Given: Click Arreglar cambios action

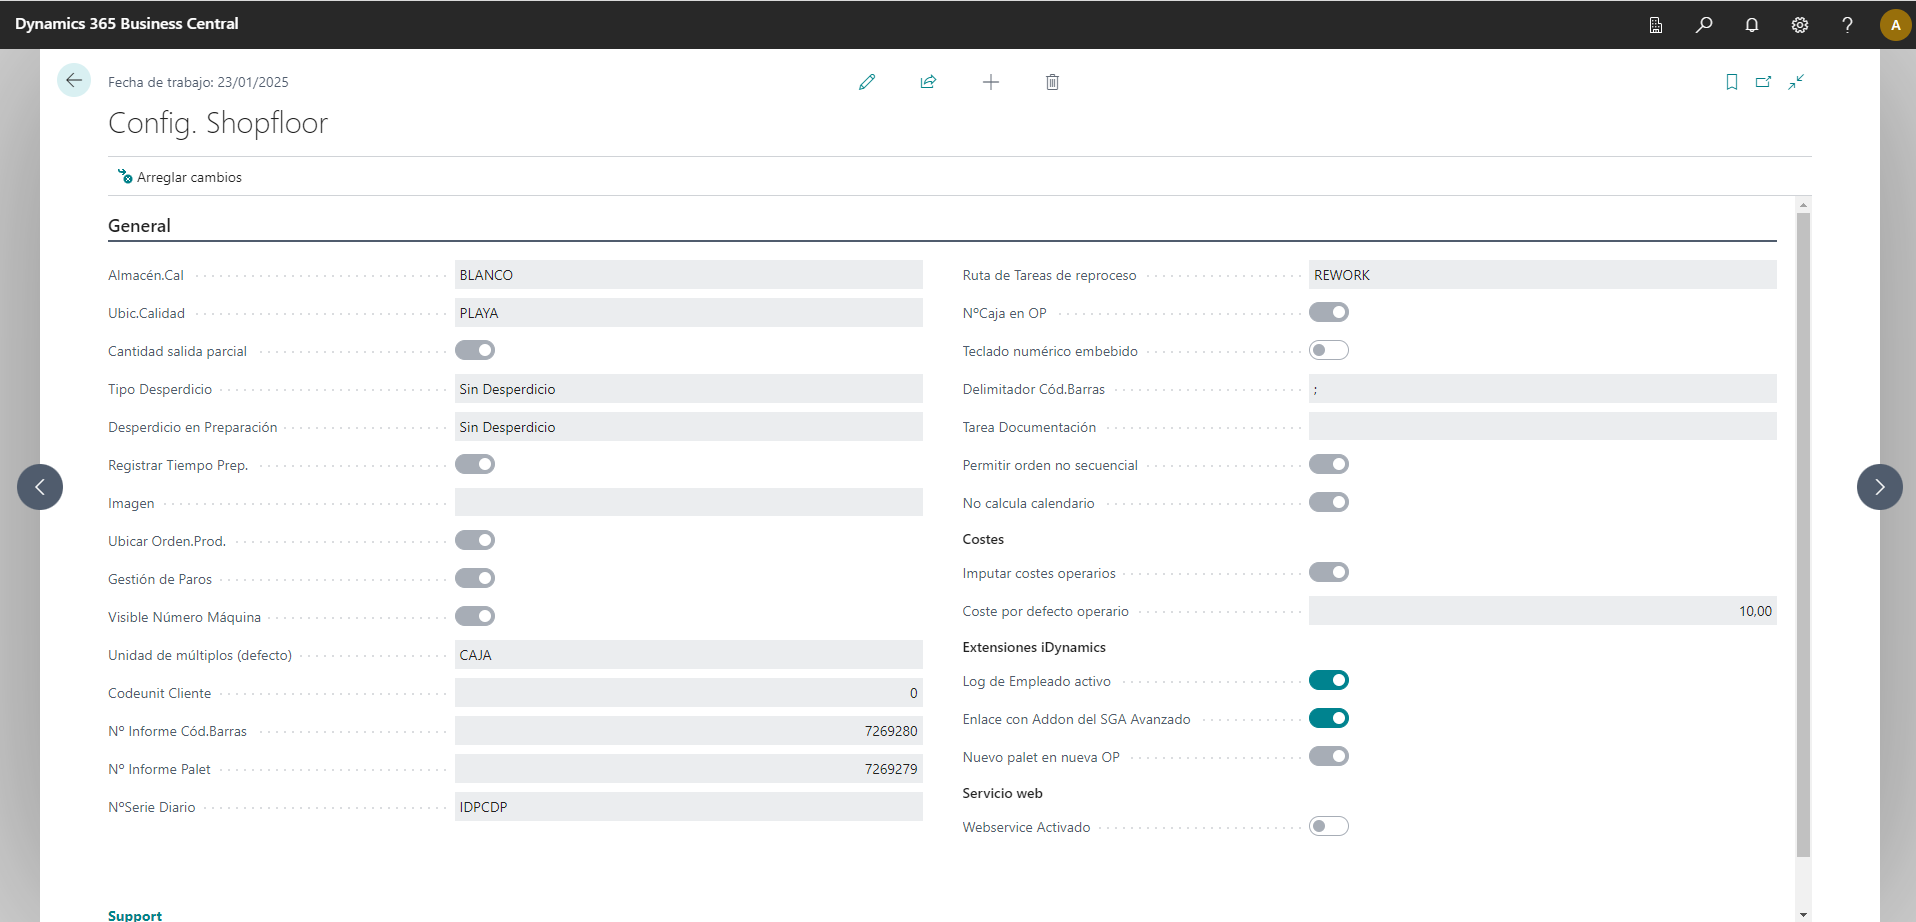Looking at the screenshot, I should (x=180, y=177).
